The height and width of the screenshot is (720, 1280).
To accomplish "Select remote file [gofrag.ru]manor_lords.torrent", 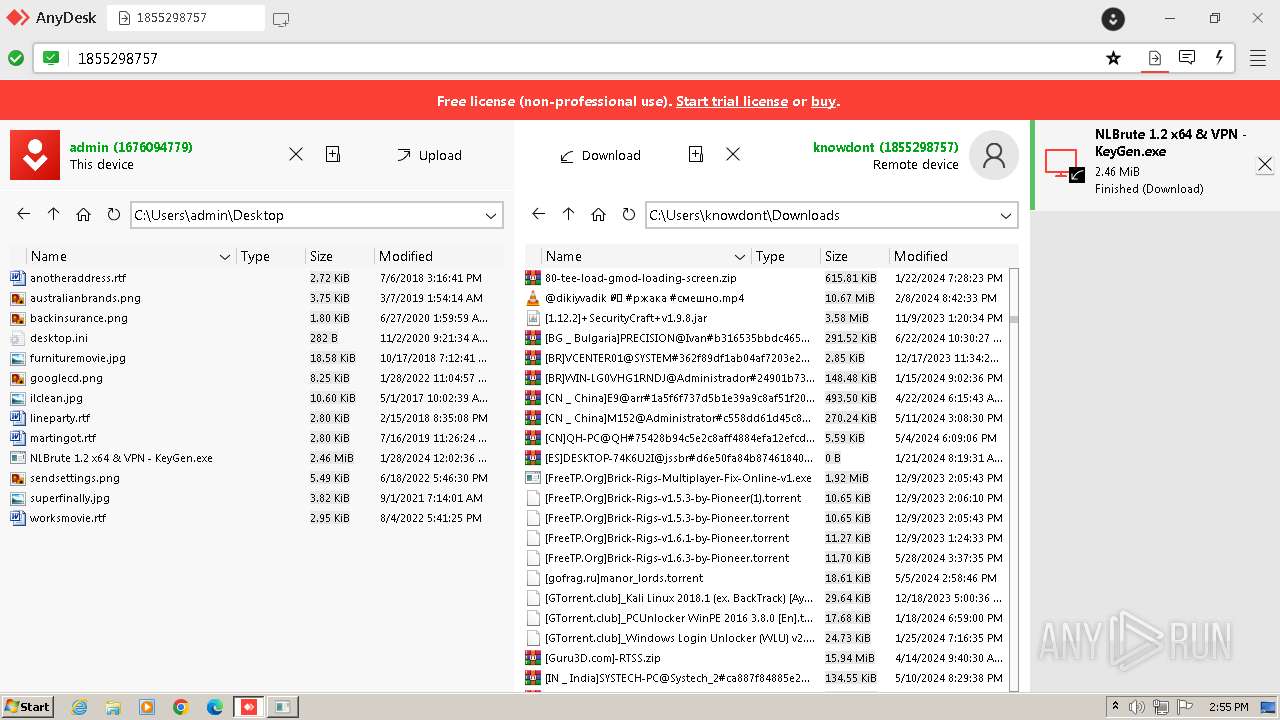I will coord(767,578).
